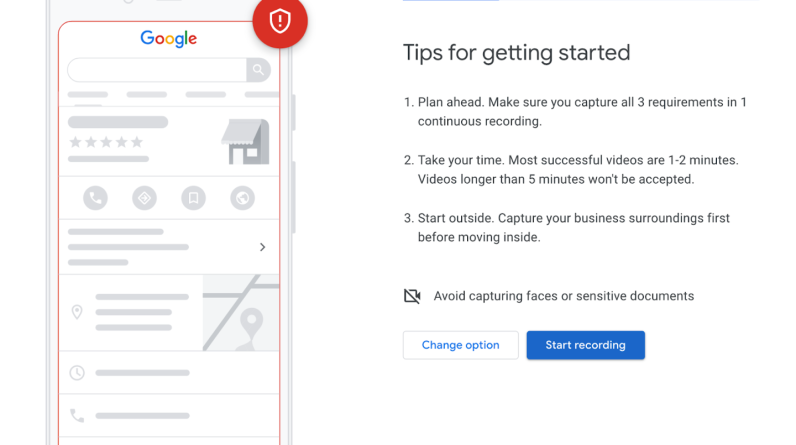Click the clock hours icon
This screenshot has height=445, width=796.
pos(77,373)
